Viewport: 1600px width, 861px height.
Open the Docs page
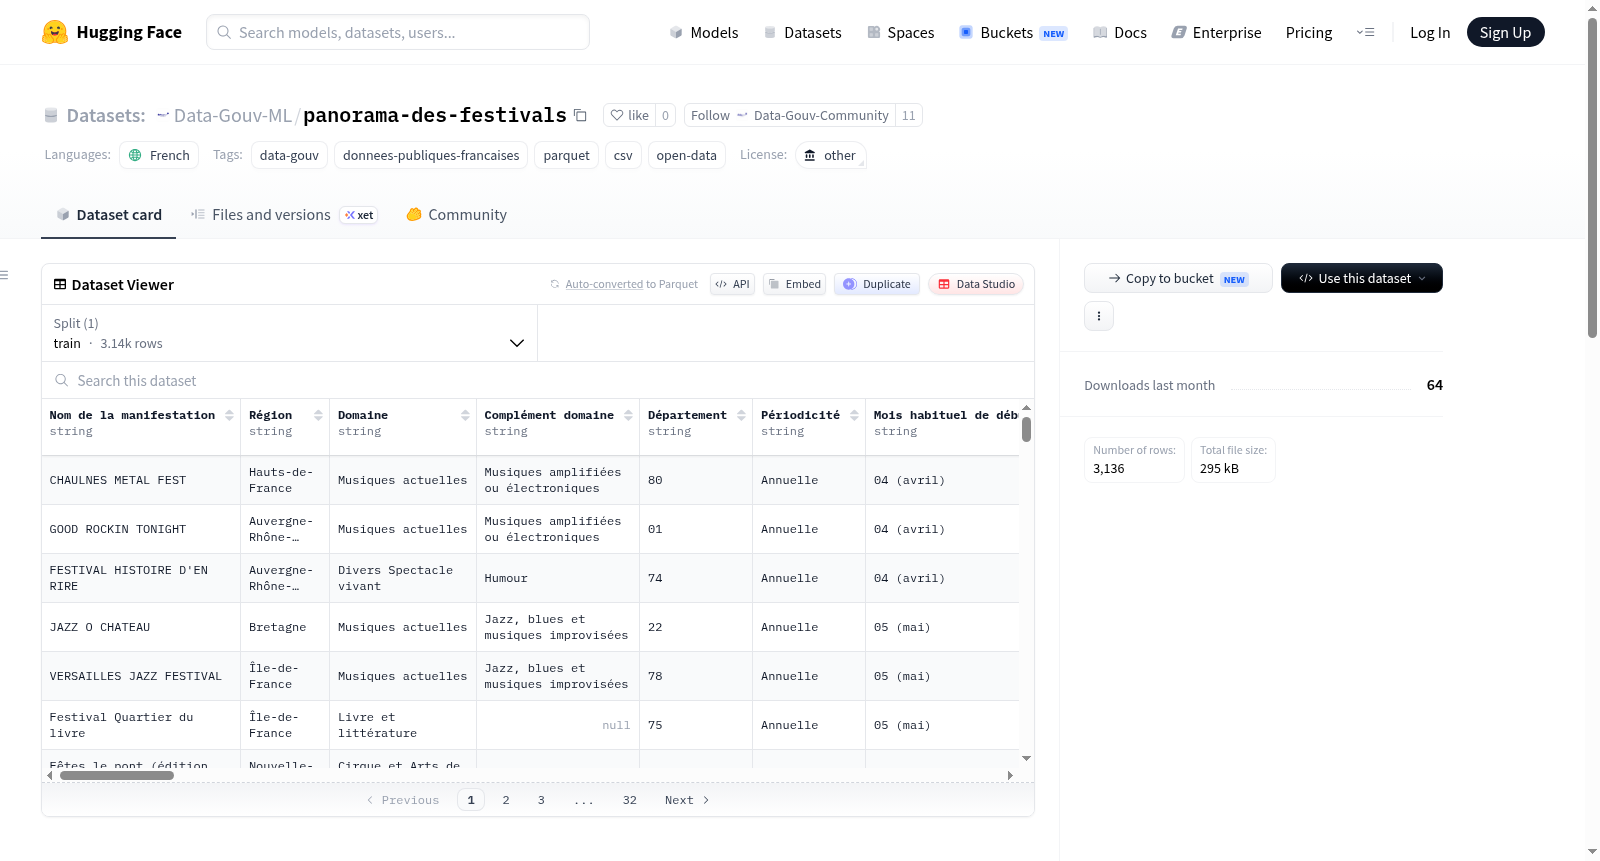tap(1119, 32)
